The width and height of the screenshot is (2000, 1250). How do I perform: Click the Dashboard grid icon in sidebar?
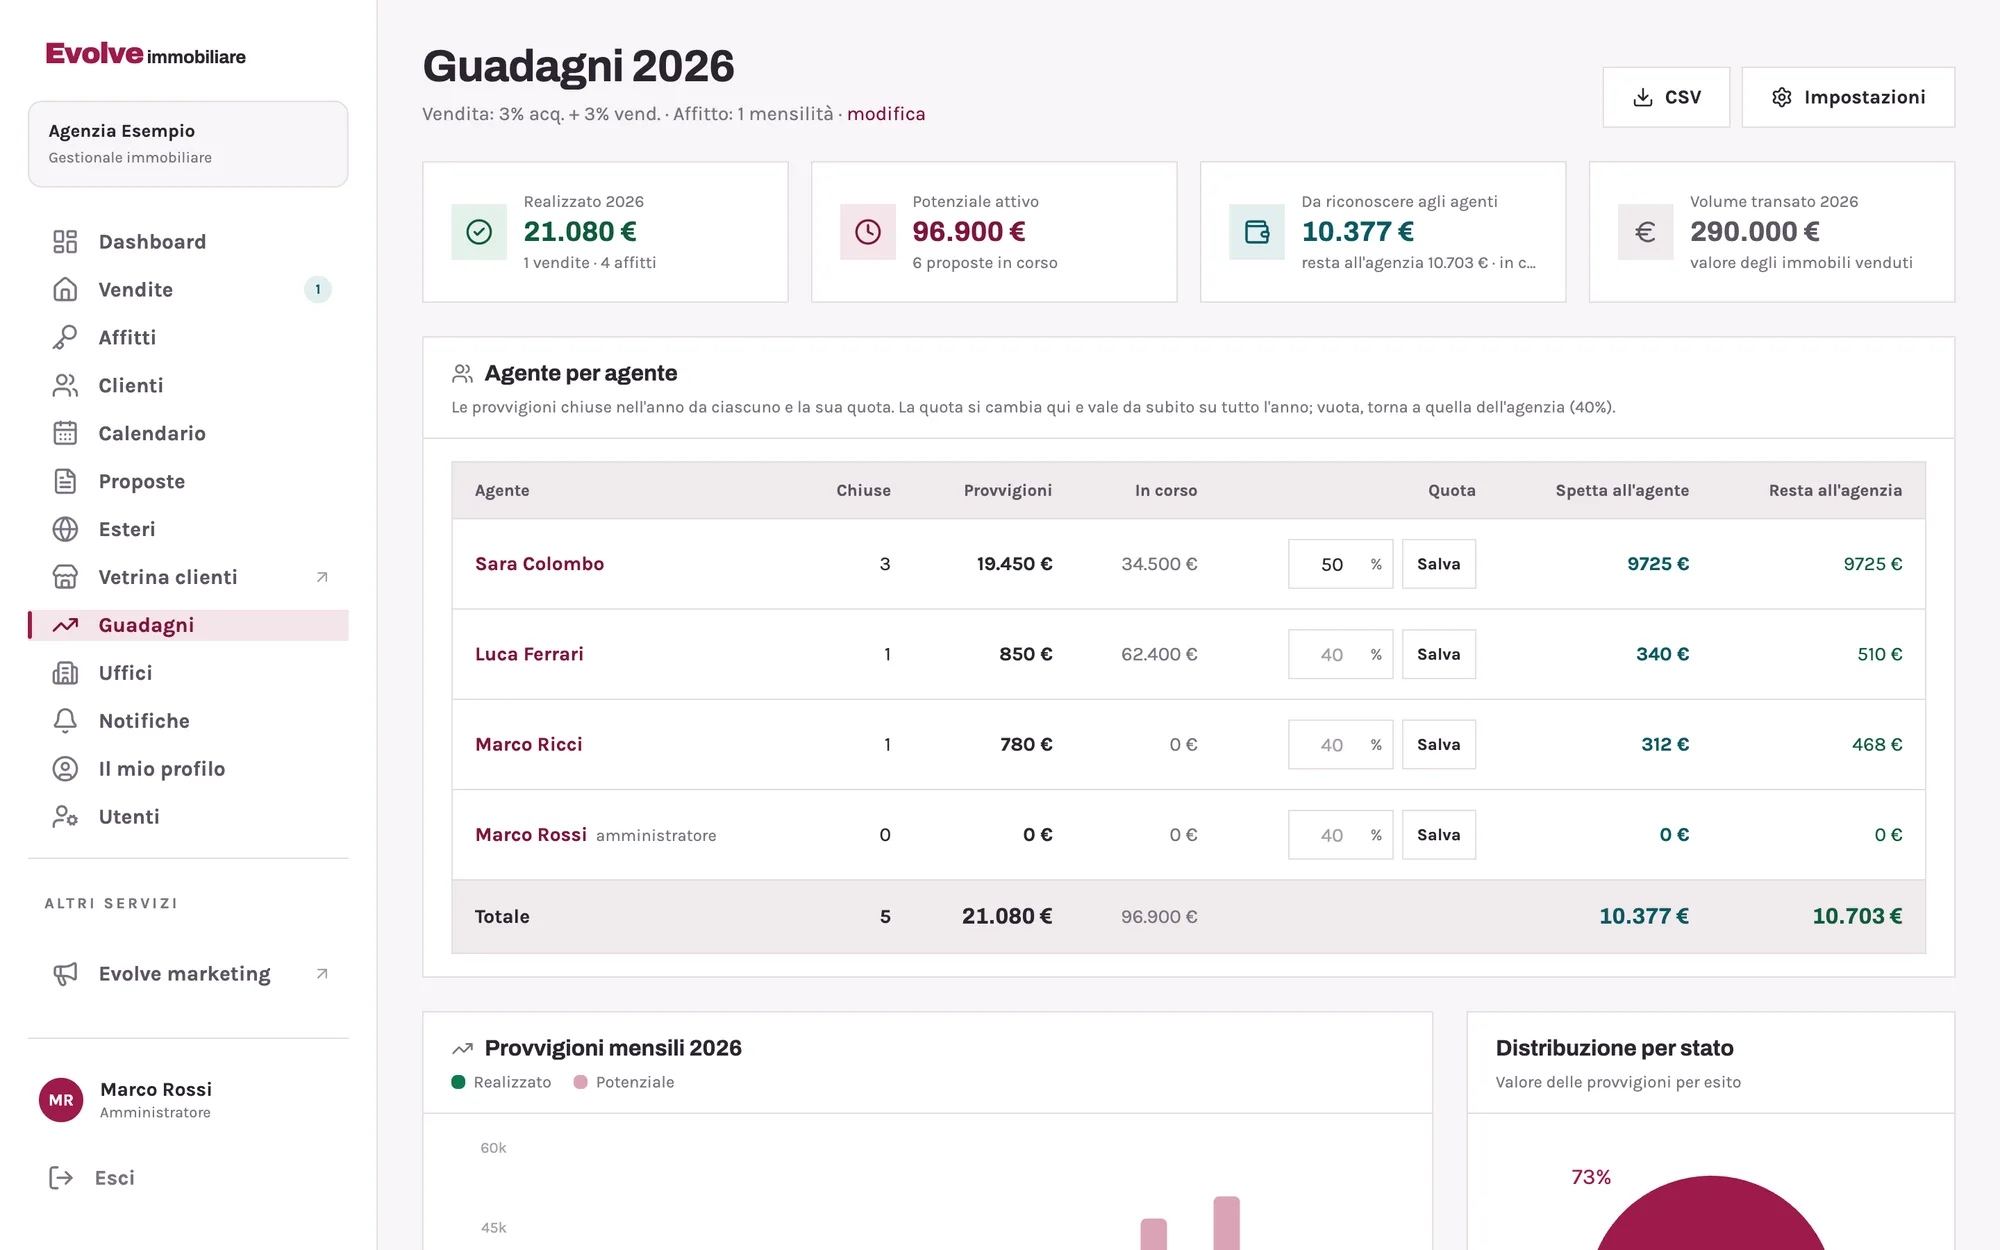tap(65, 242)
